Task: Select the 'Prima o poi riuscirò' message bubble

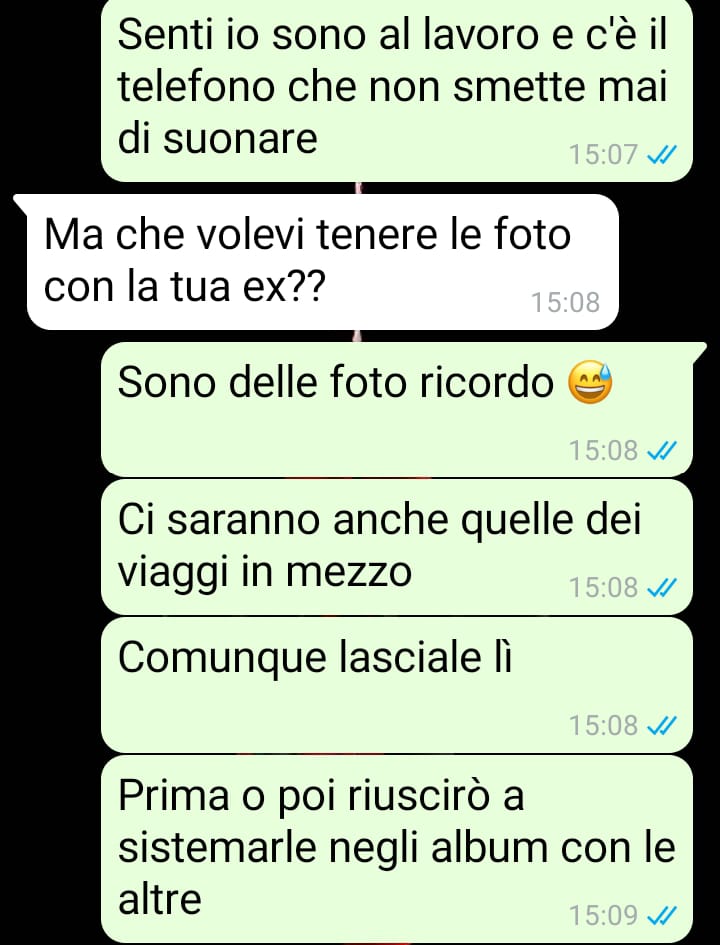Action: 396,849
